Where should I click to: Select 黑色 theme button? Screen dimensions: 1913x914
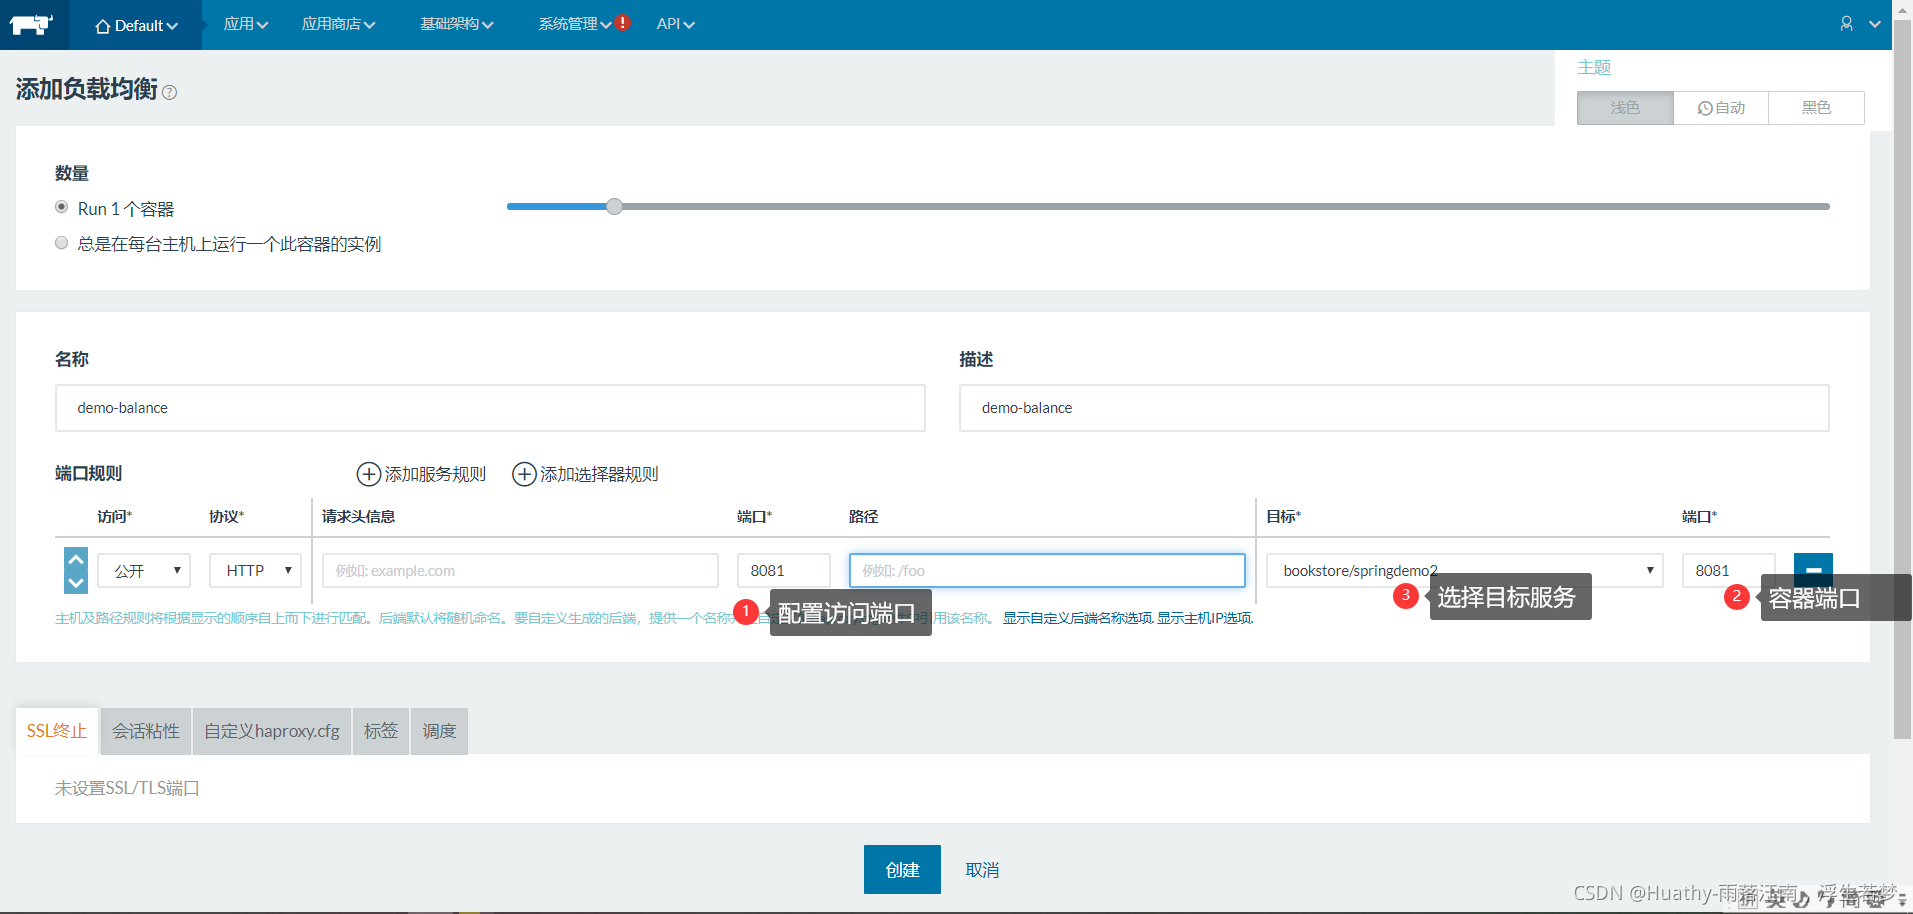click(x=1816, y=108)
